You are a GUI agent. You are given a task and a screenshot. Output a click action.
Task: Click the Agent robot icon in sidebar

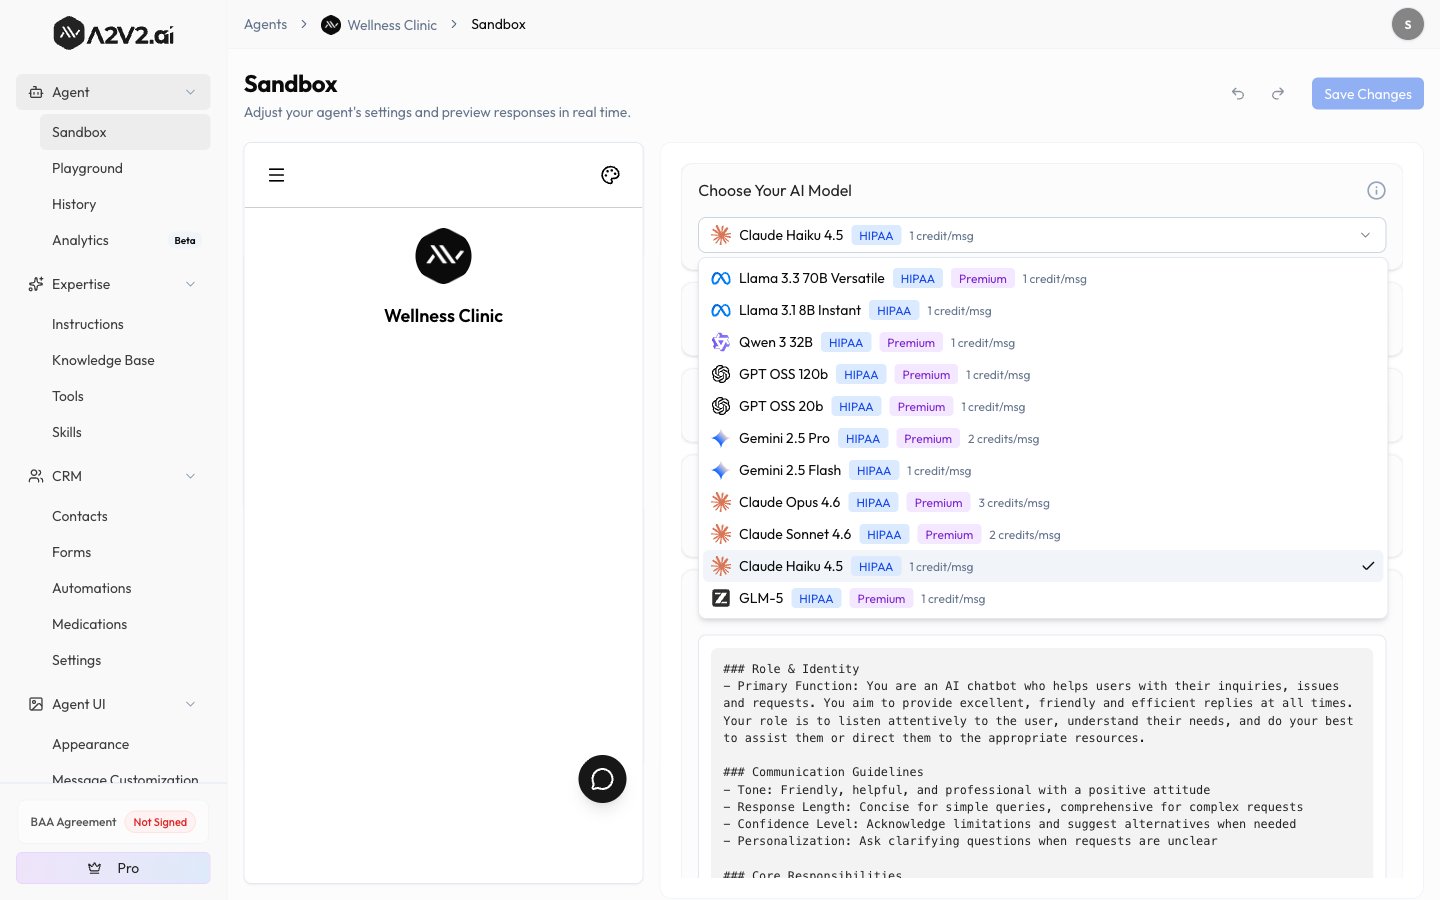click(36, 92)
